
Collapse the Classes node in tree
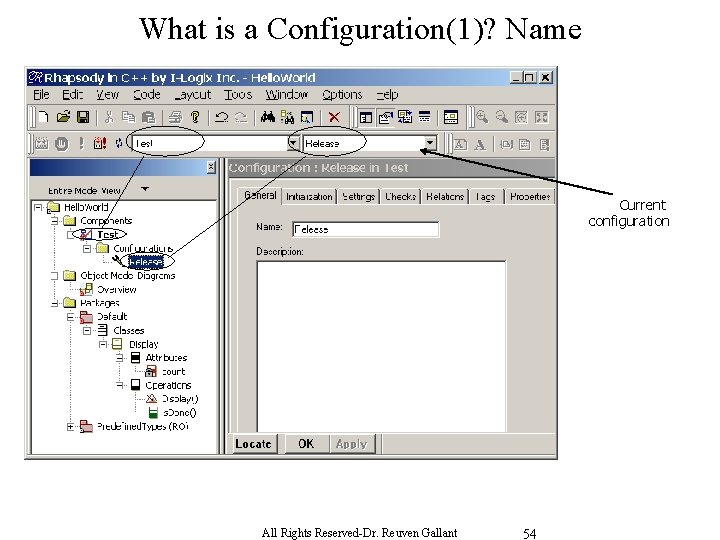coord(87,331)
